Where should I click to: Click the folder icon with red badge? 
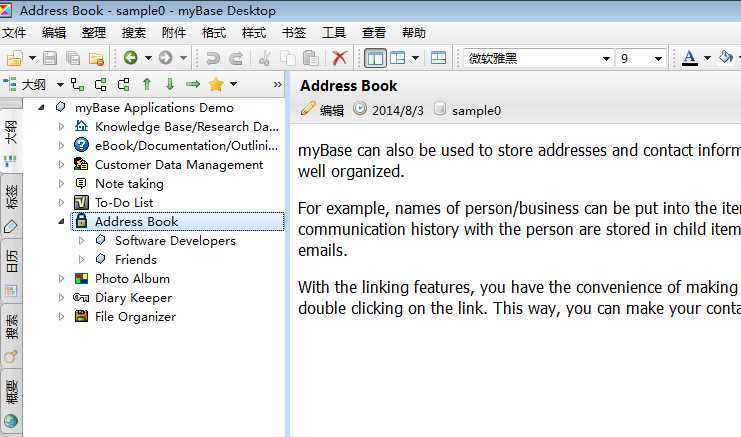point(96,58)
